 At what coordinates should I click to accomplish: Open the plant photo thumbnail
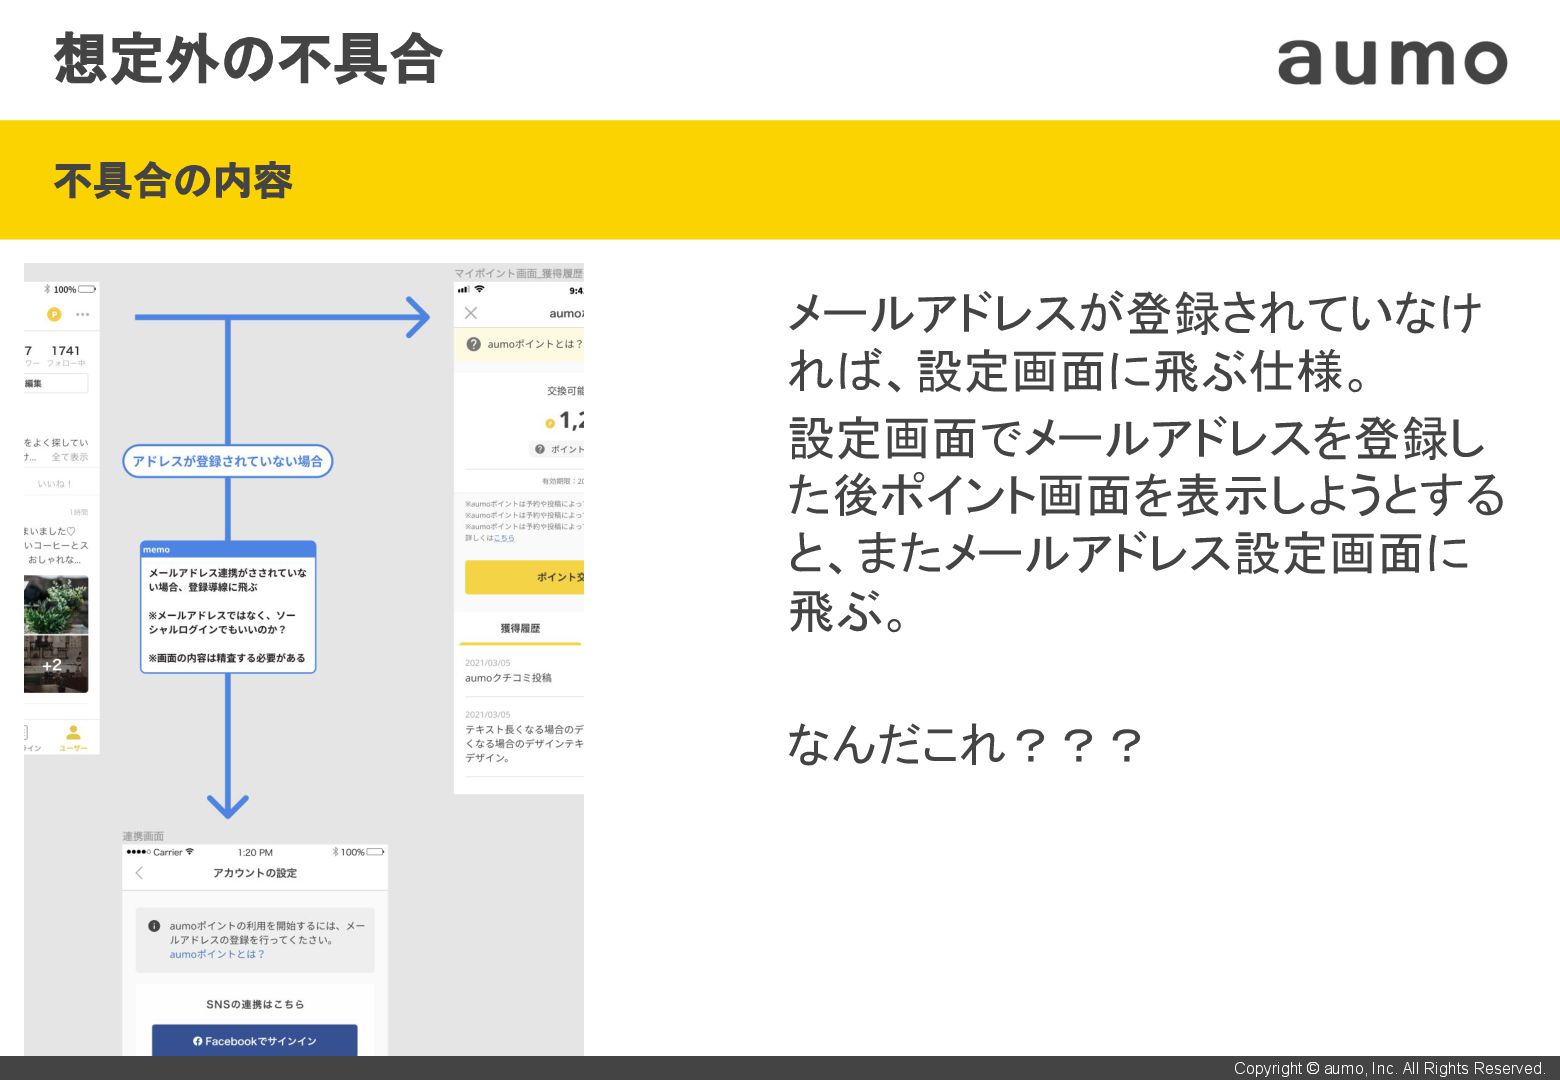coord(56,605)
